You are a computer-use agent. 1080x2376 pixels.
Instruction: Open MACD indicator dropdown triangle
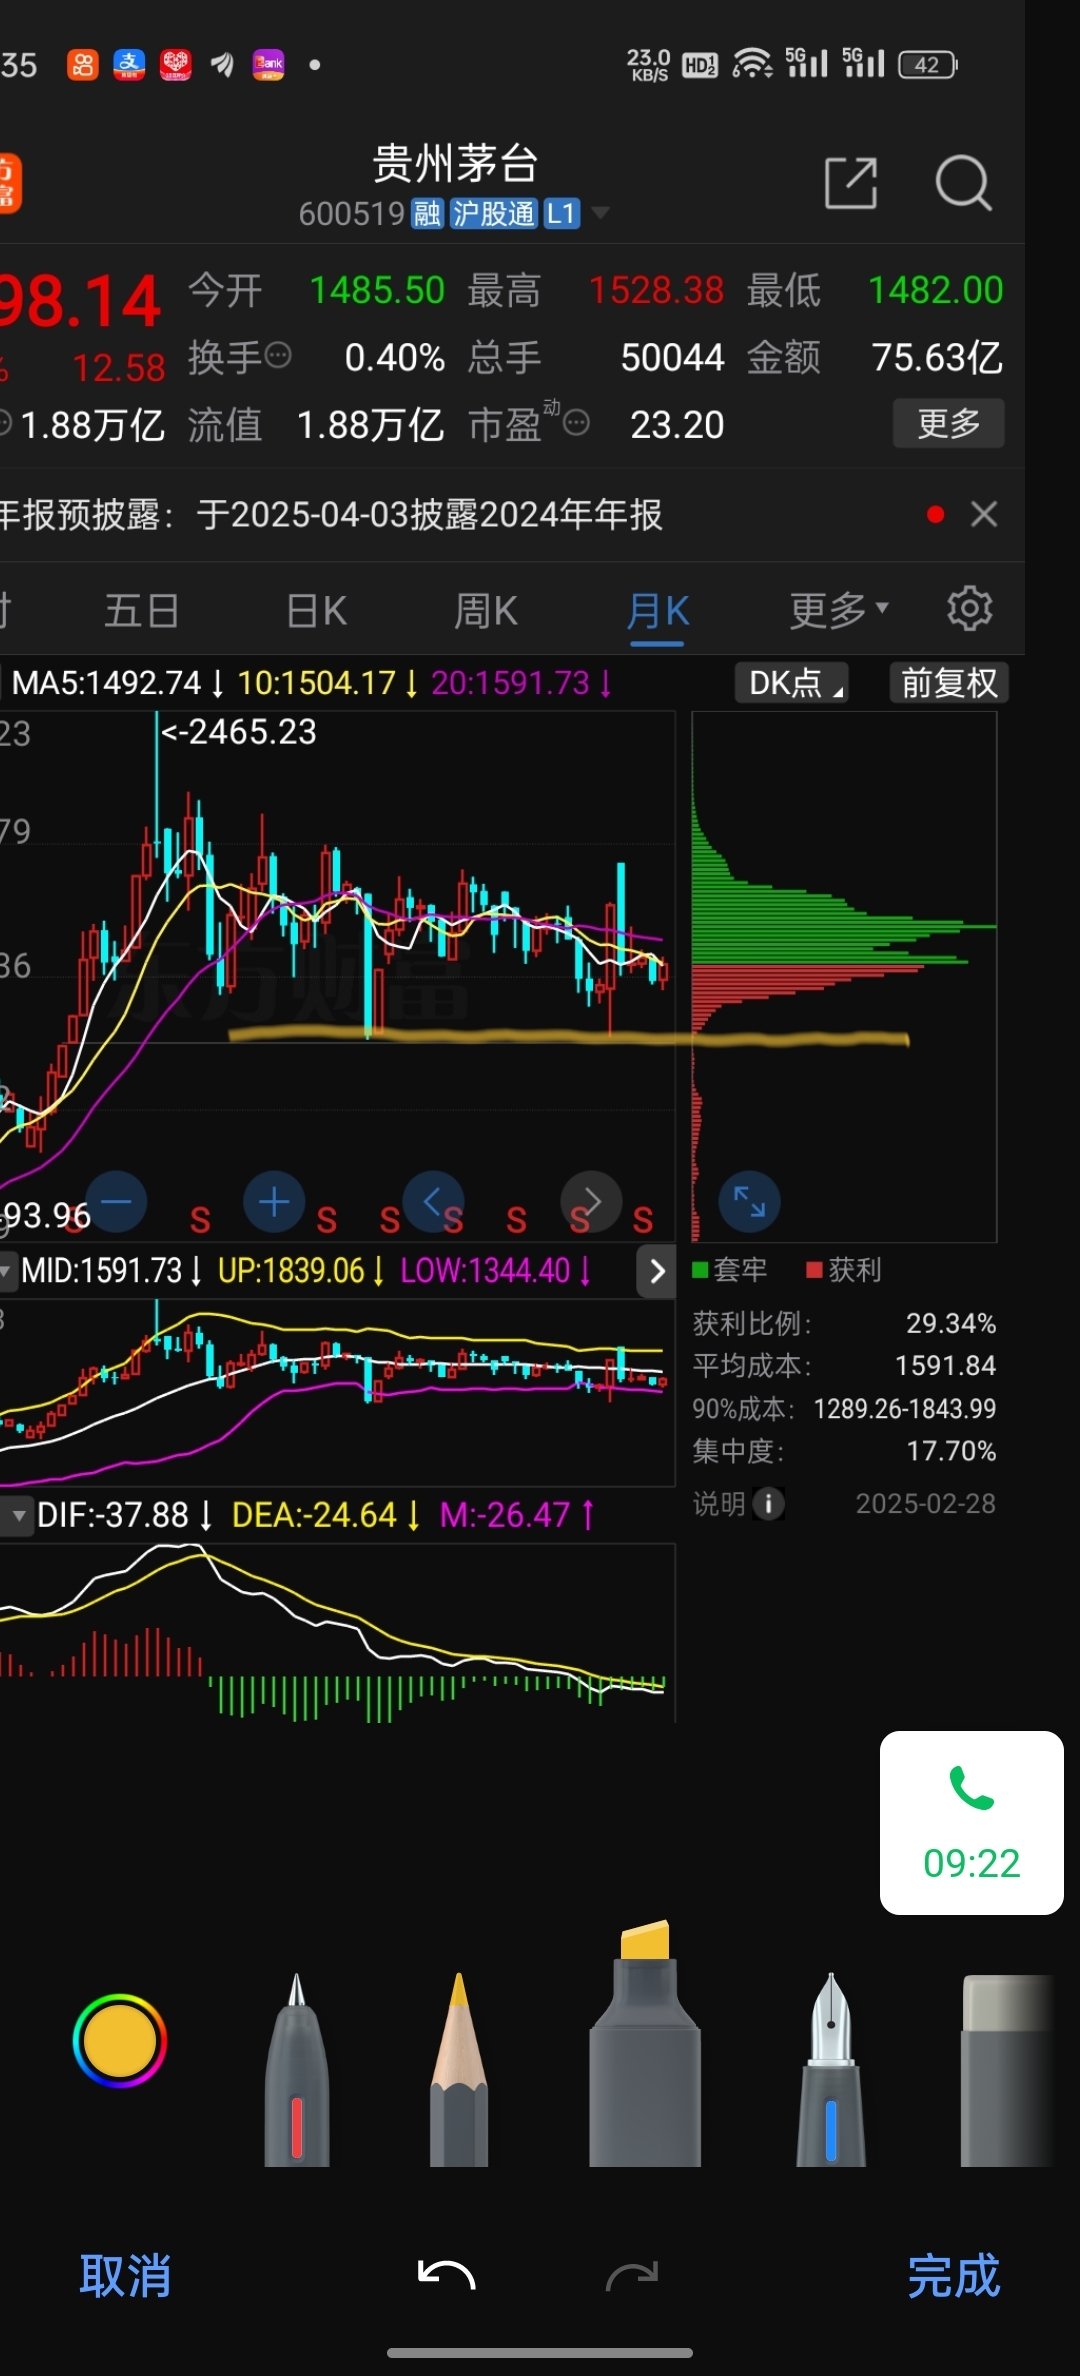coord(18,1515)
